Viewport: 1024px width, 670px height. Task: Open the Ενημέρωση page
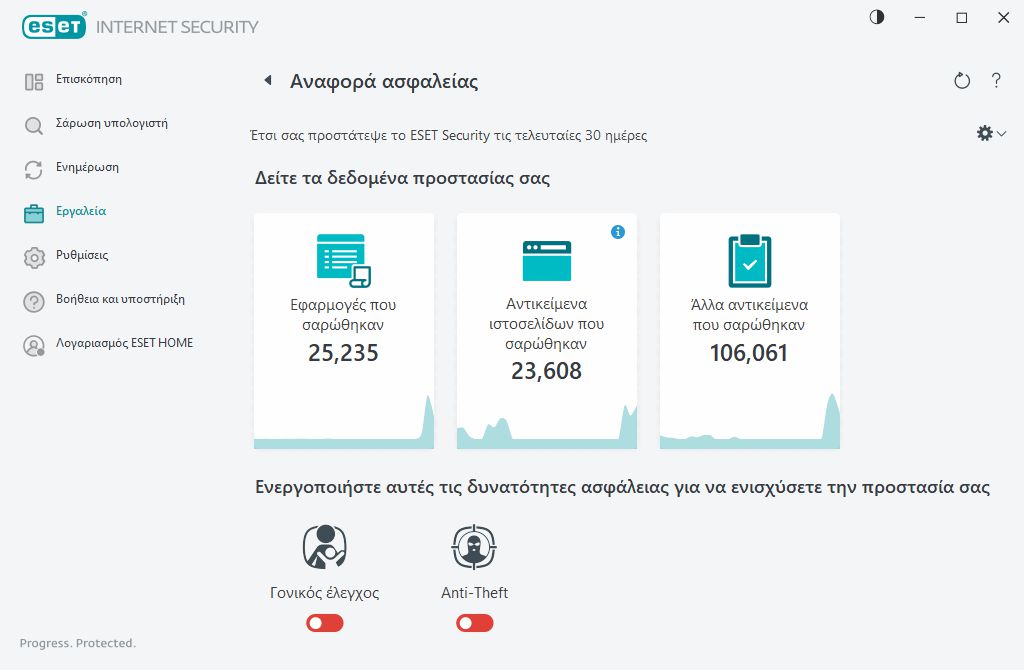click(x=87, y=168)
